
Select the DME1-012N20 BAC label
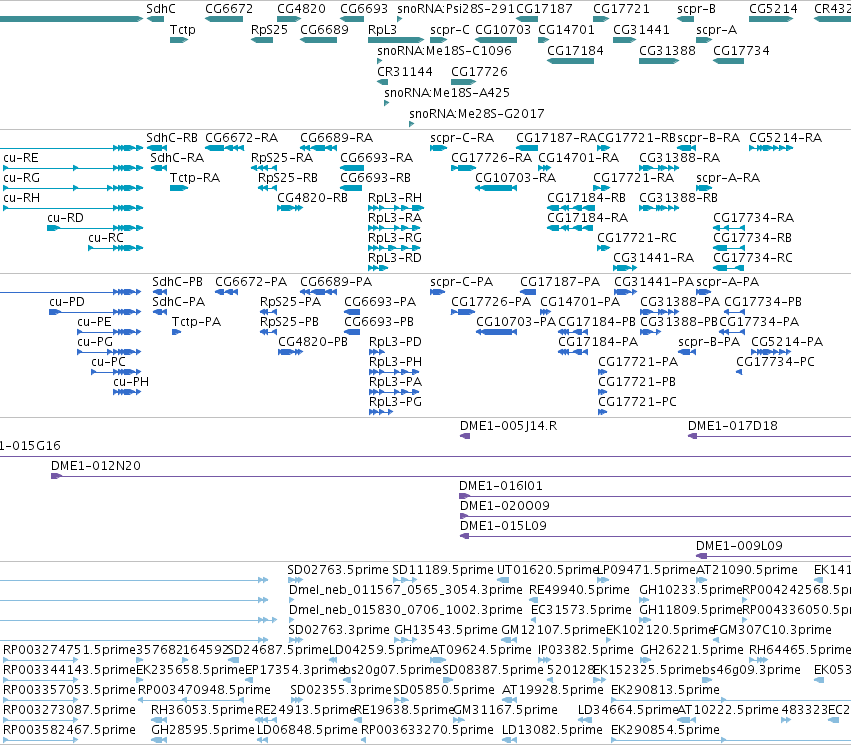(x=96, y=466)
